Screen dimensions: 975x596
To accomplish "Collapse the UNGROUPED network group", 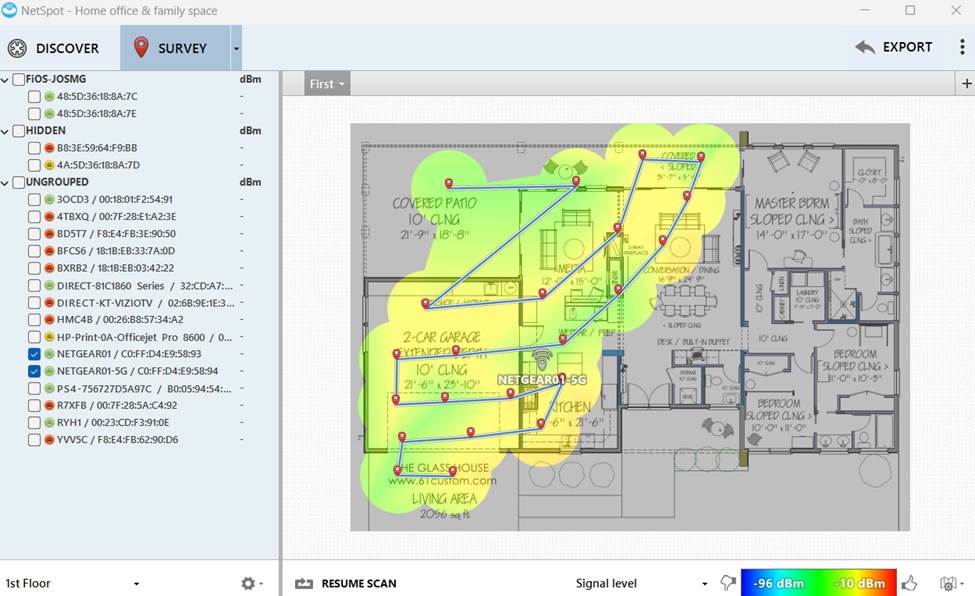I will [x=5, y=182].
